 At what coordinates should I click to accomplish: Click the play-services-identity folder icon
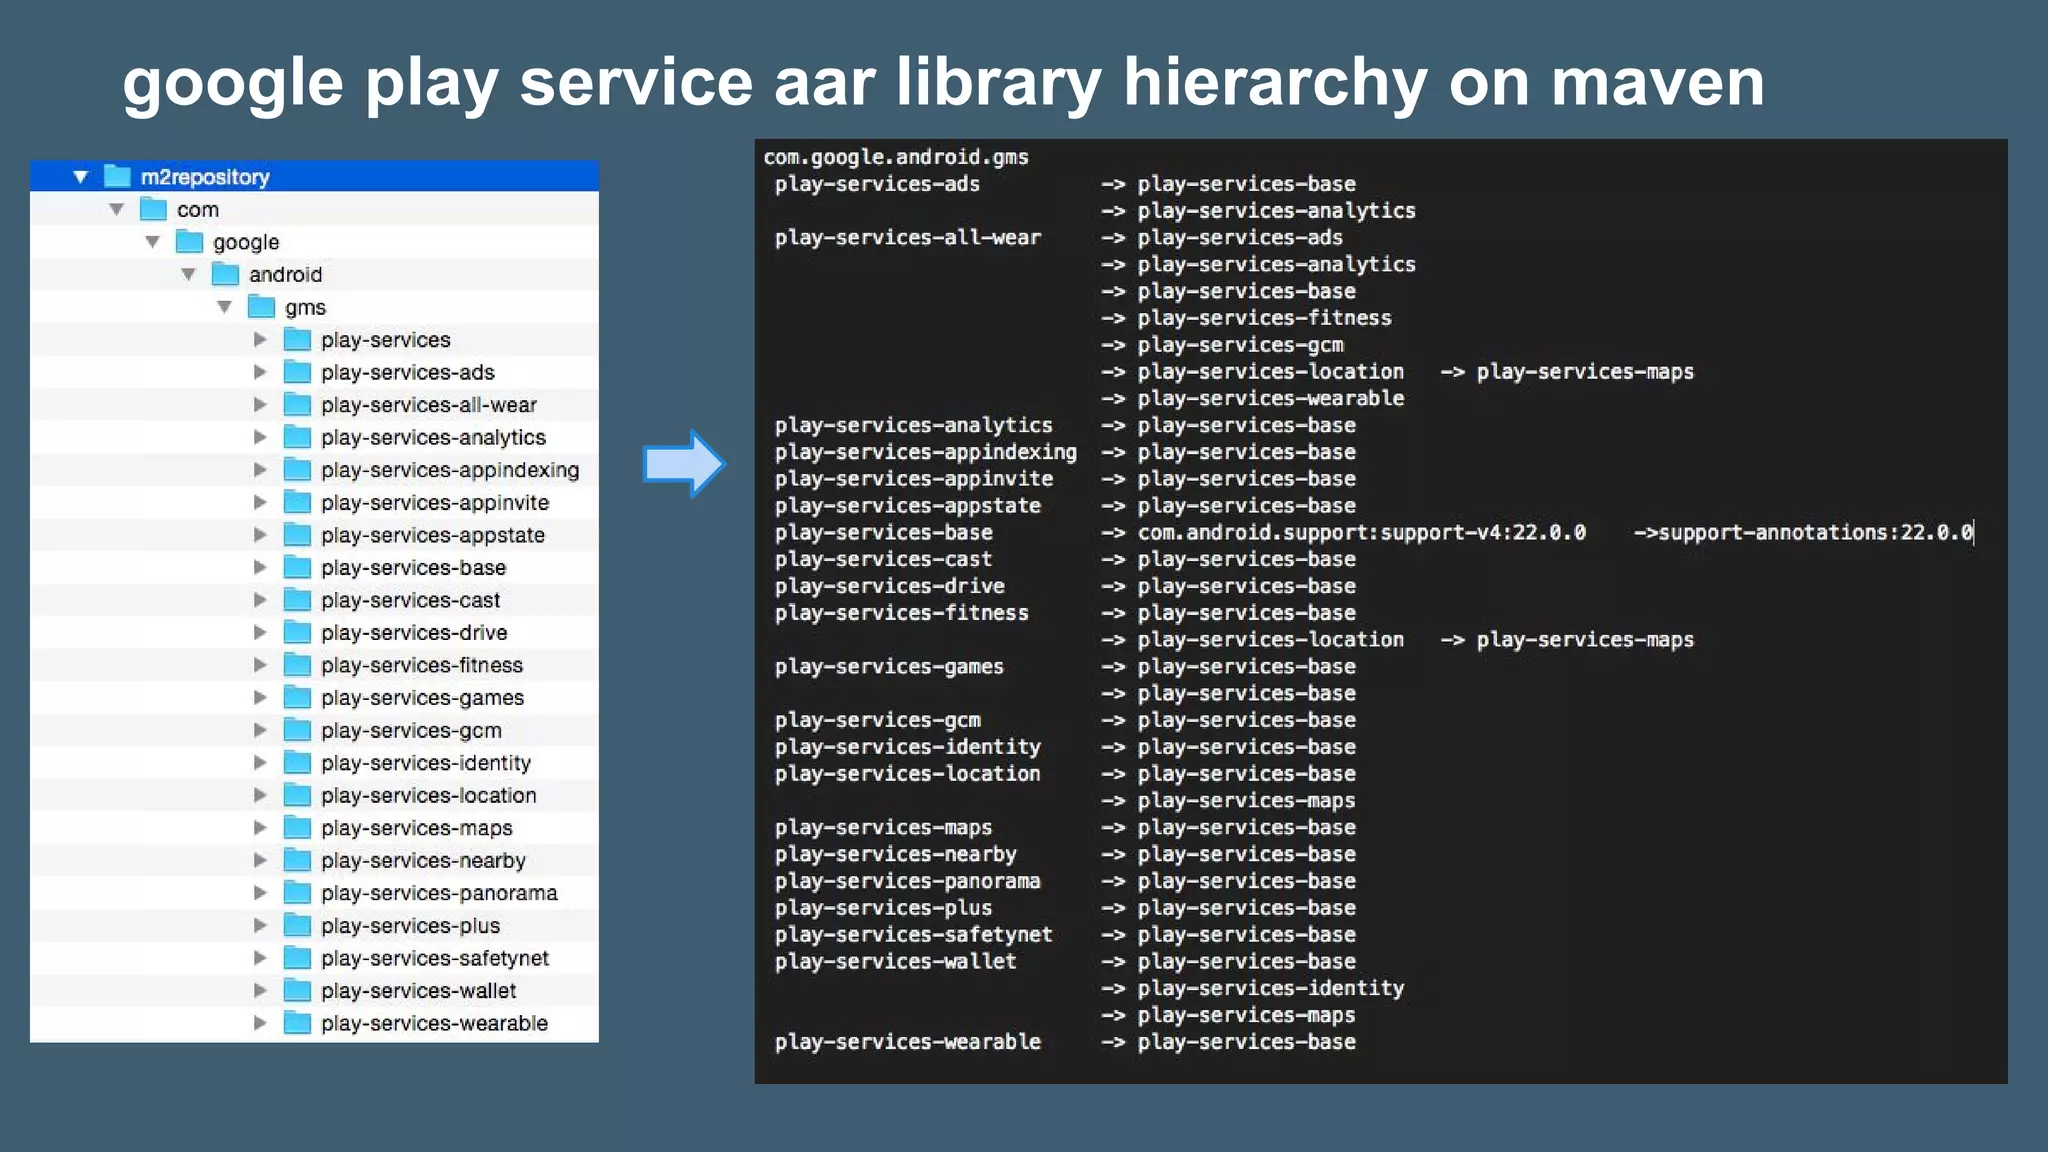(297, 762)
